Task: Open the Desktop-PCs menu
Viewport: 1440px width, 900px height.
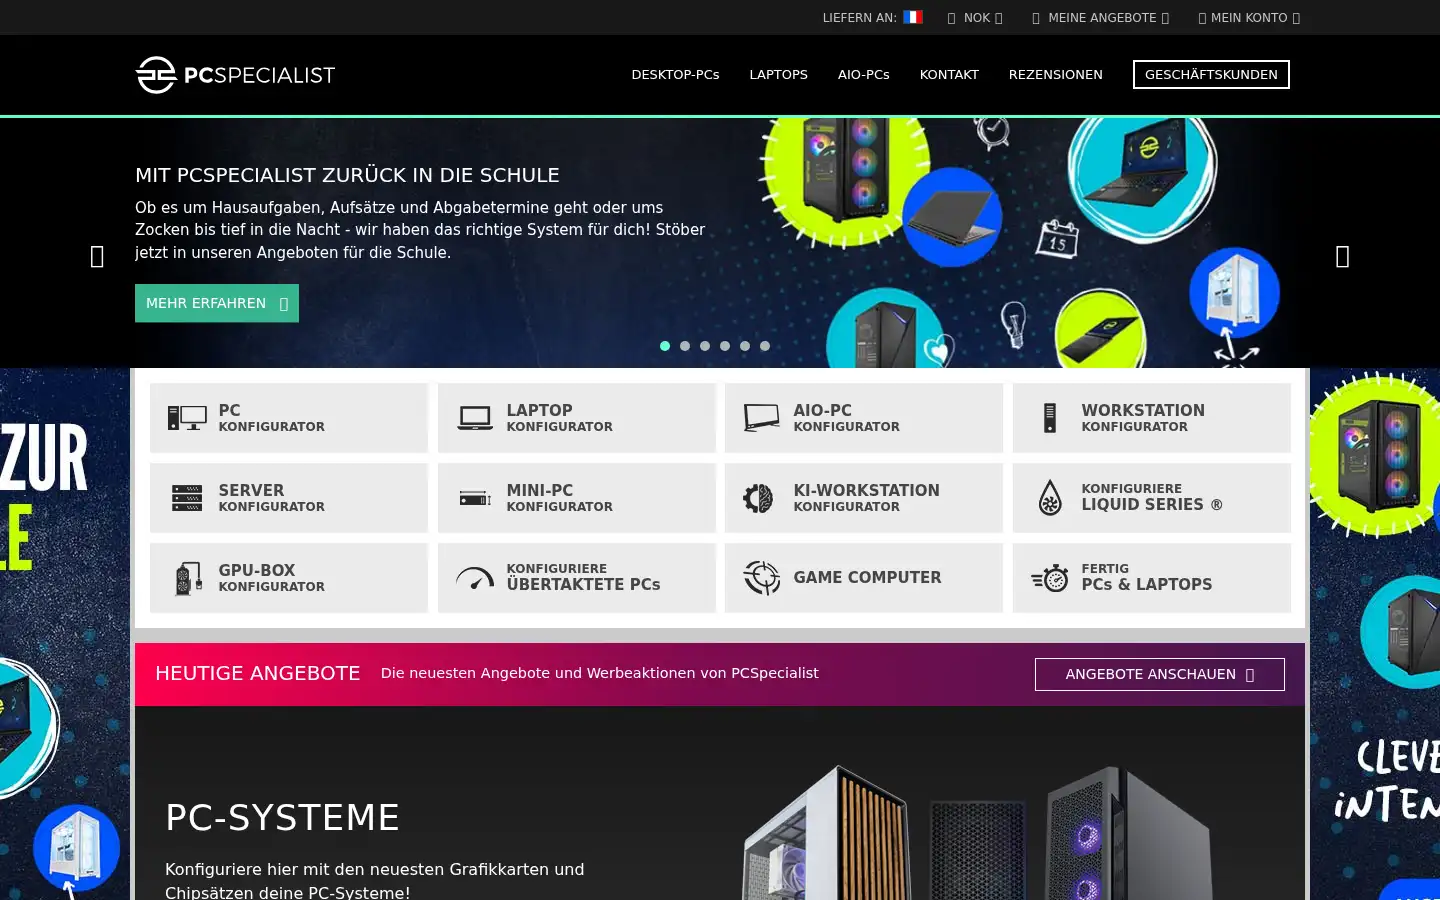Action: coord(675,75)
